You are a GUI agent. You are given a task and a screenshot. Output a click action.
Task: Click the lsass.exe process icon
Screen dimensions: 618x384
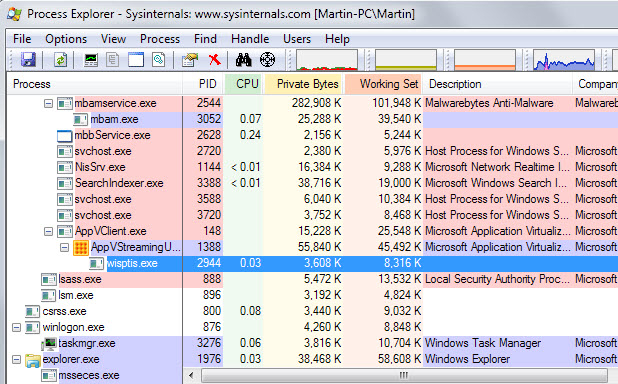pos(49,280)
